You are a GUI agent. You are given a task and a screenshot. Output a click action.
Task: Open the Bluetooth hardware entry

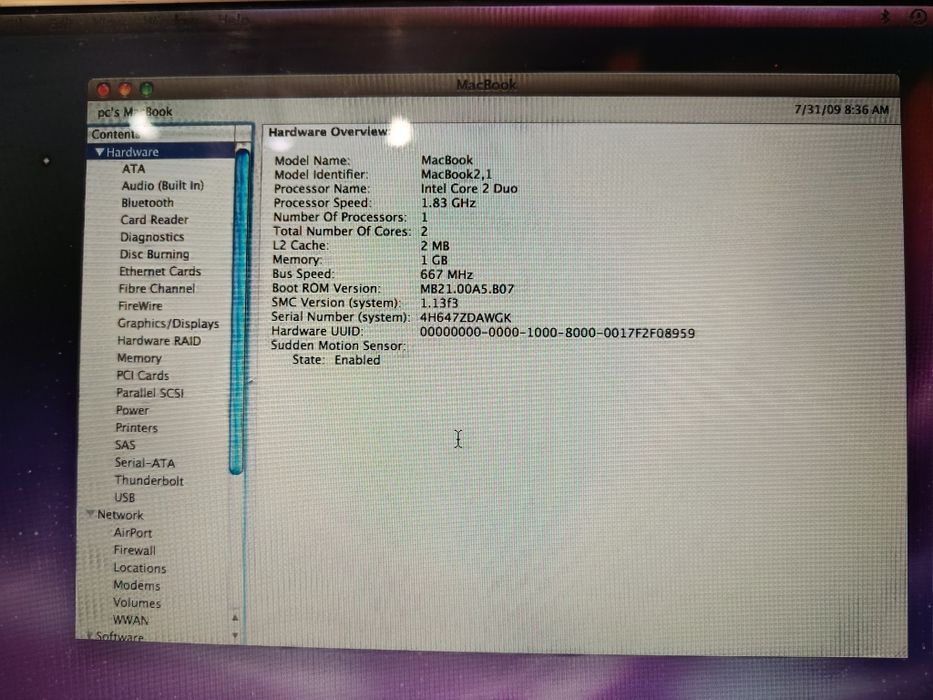click(x=147, y=203)
